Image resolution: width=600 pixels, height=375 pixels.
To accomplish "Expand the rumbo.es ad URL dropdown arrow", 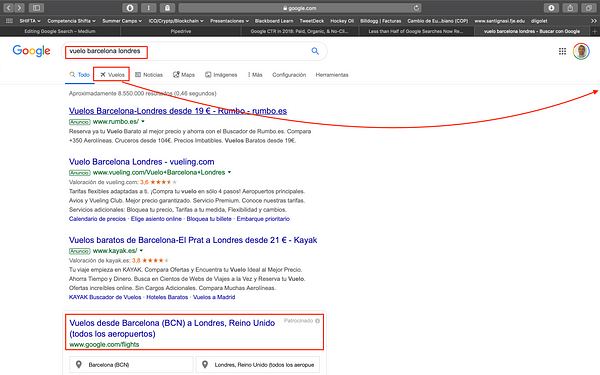I will click(x=143, y=121).
